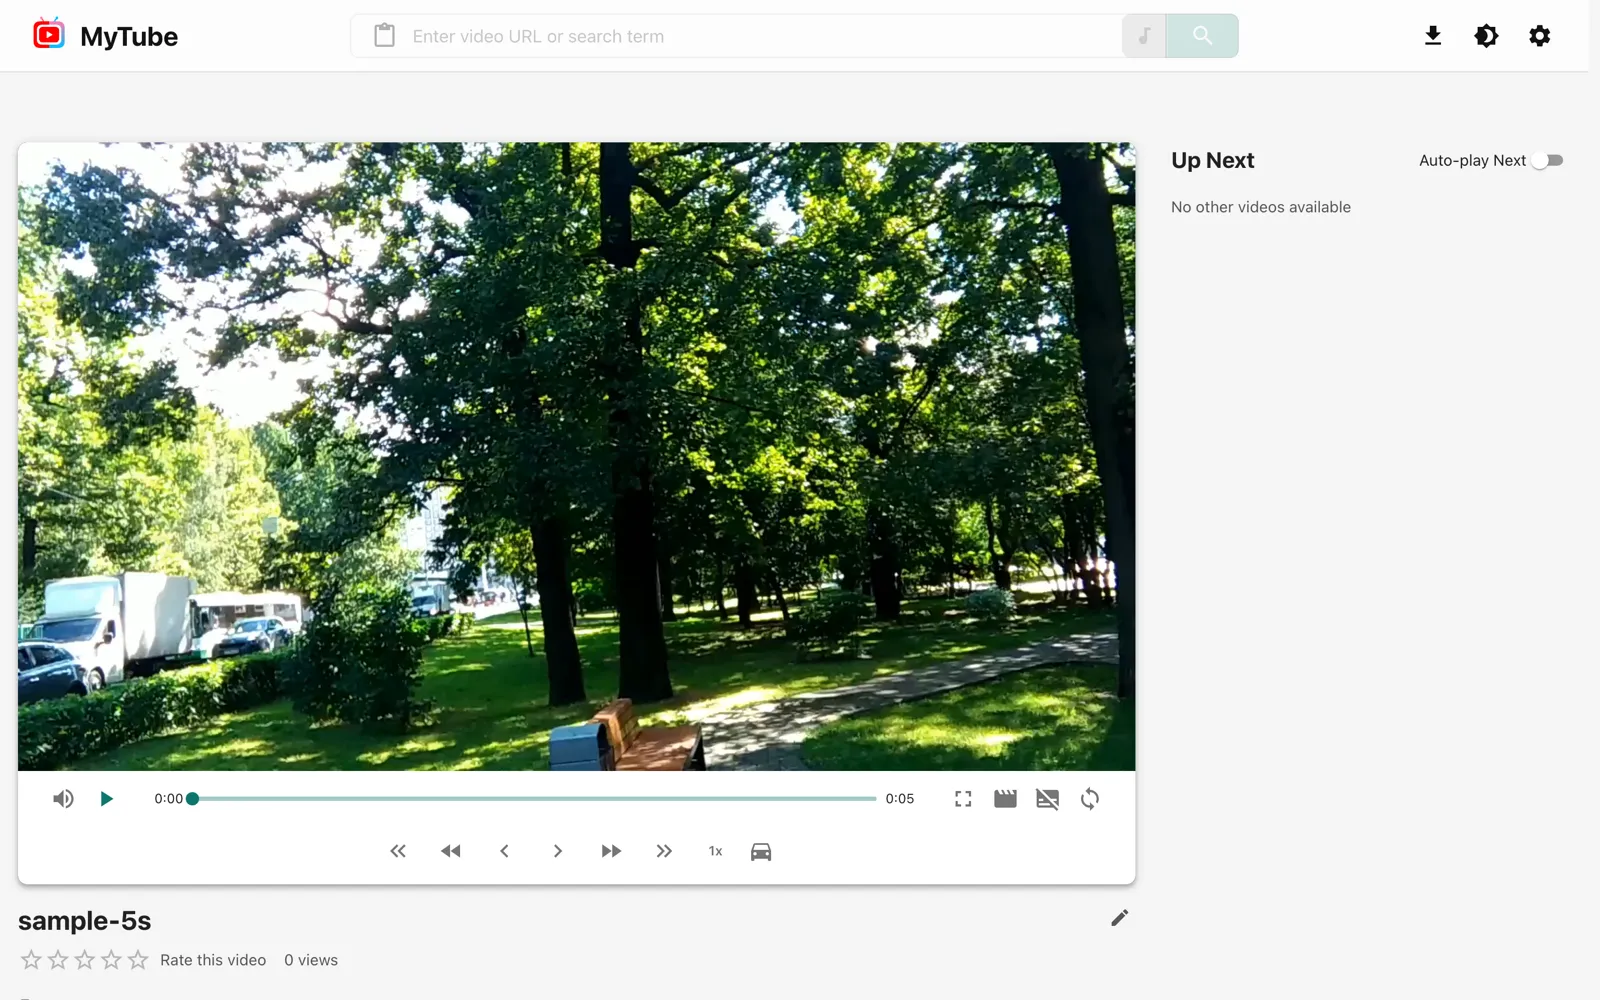Click the 0 views text
1600x1000 pixels.
[x=311, y=960]
